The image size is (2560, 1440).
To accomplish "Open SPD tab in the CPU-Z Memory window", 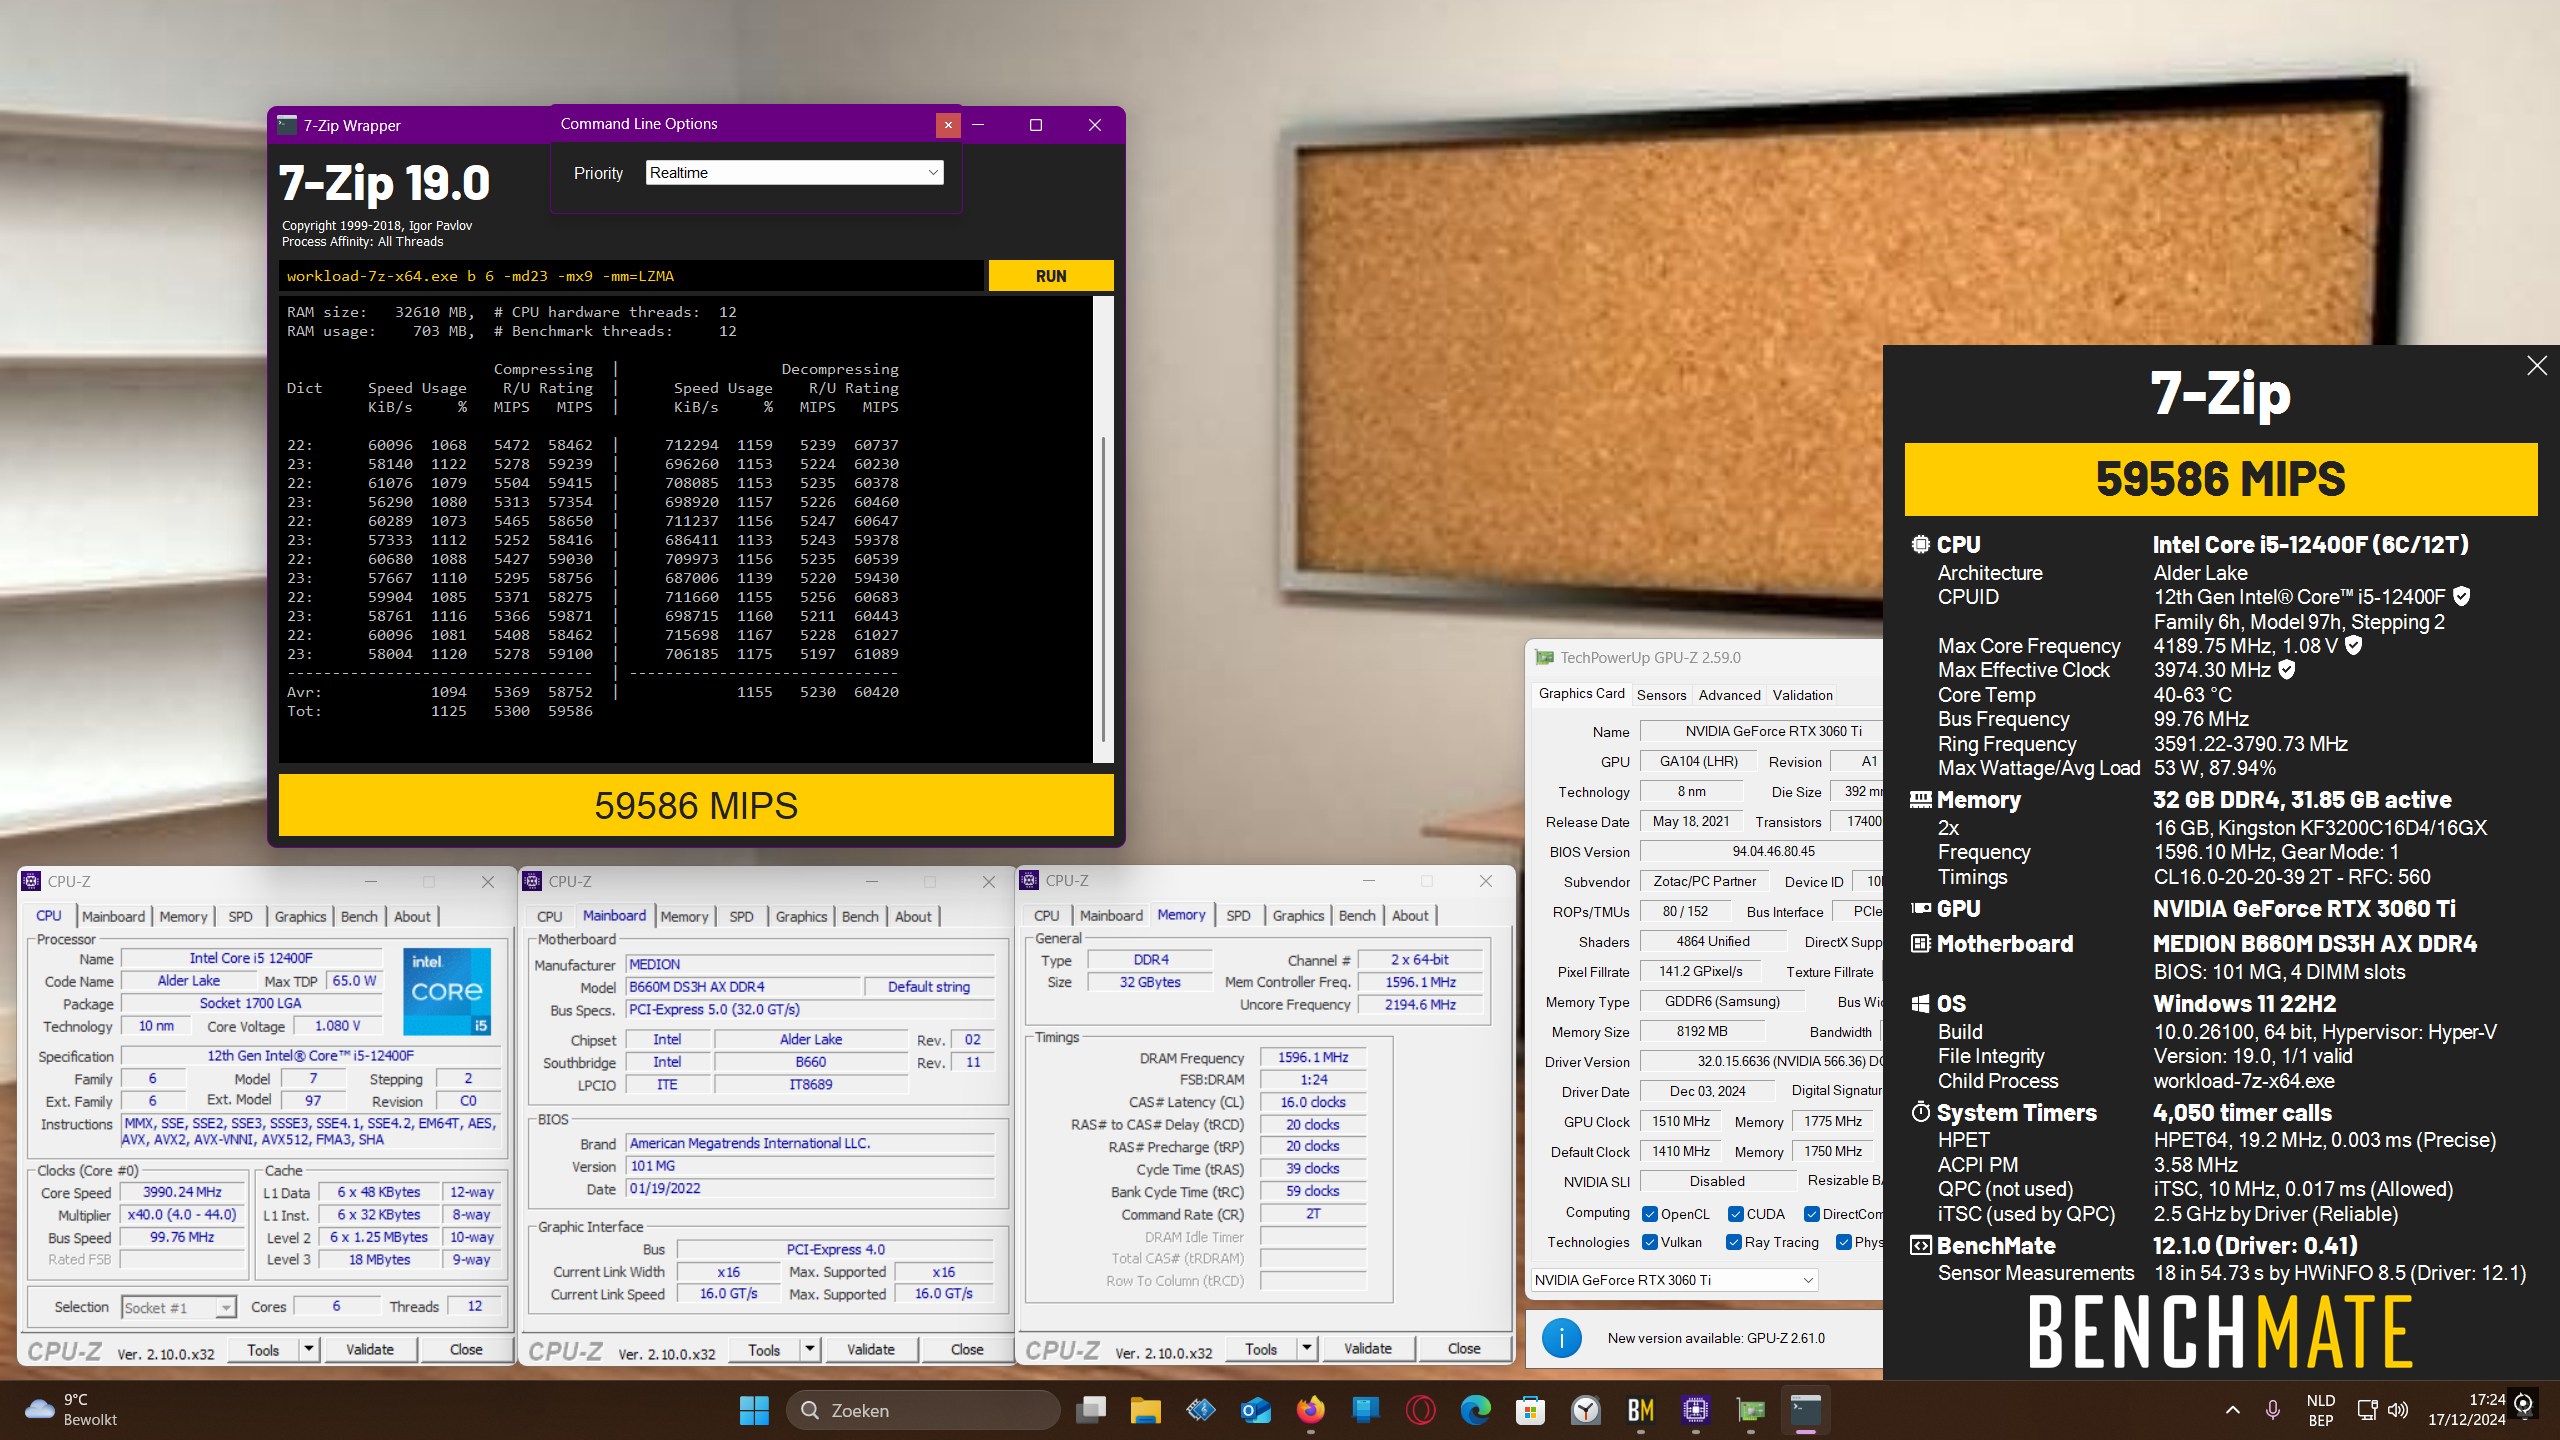I will tap(1238, 915).
